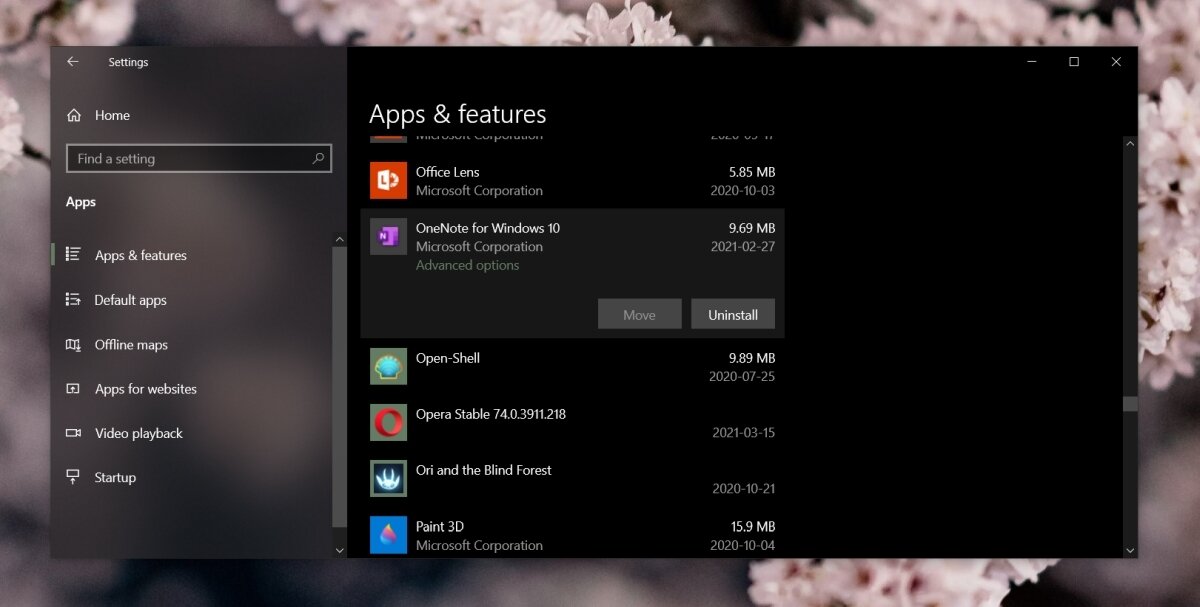Uninstall OneNote for Windows 10

tap(732, 314)
